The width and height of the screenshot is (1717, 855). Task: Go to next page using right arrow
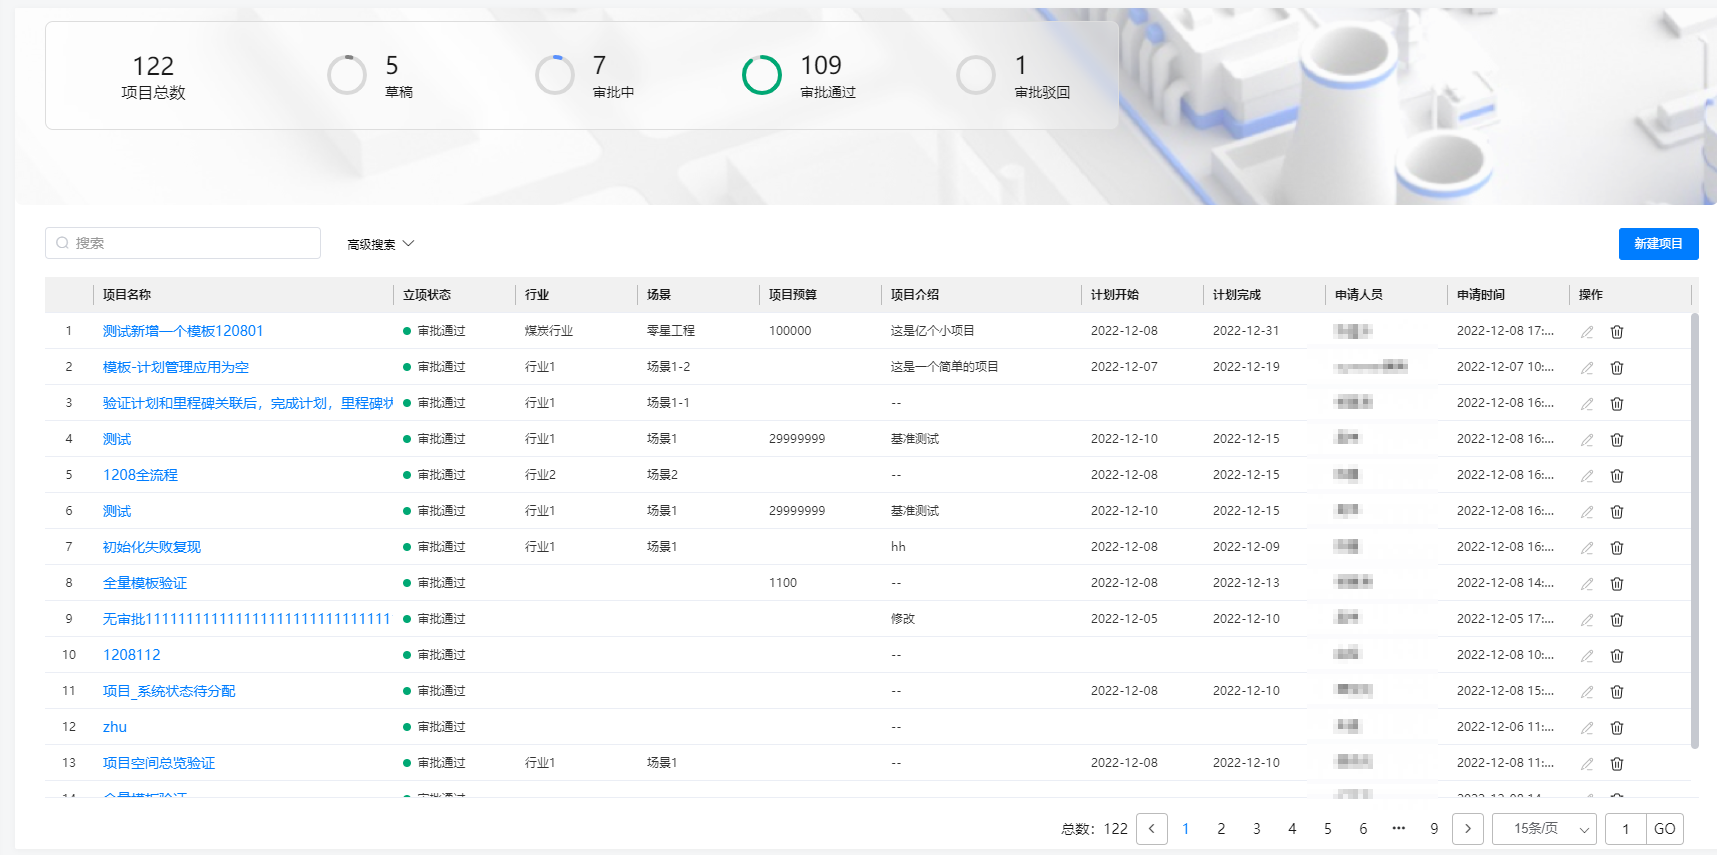click(1468, 829)
